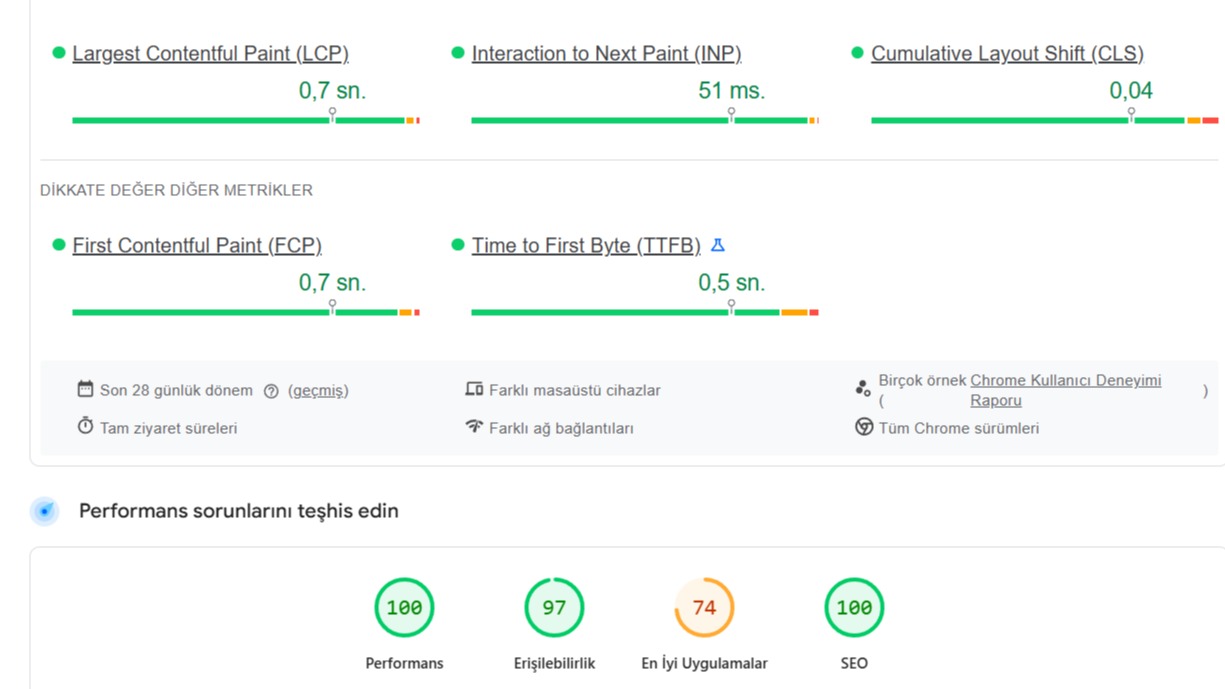Select the Performans score gauge showing 100

tap(404, 607)
